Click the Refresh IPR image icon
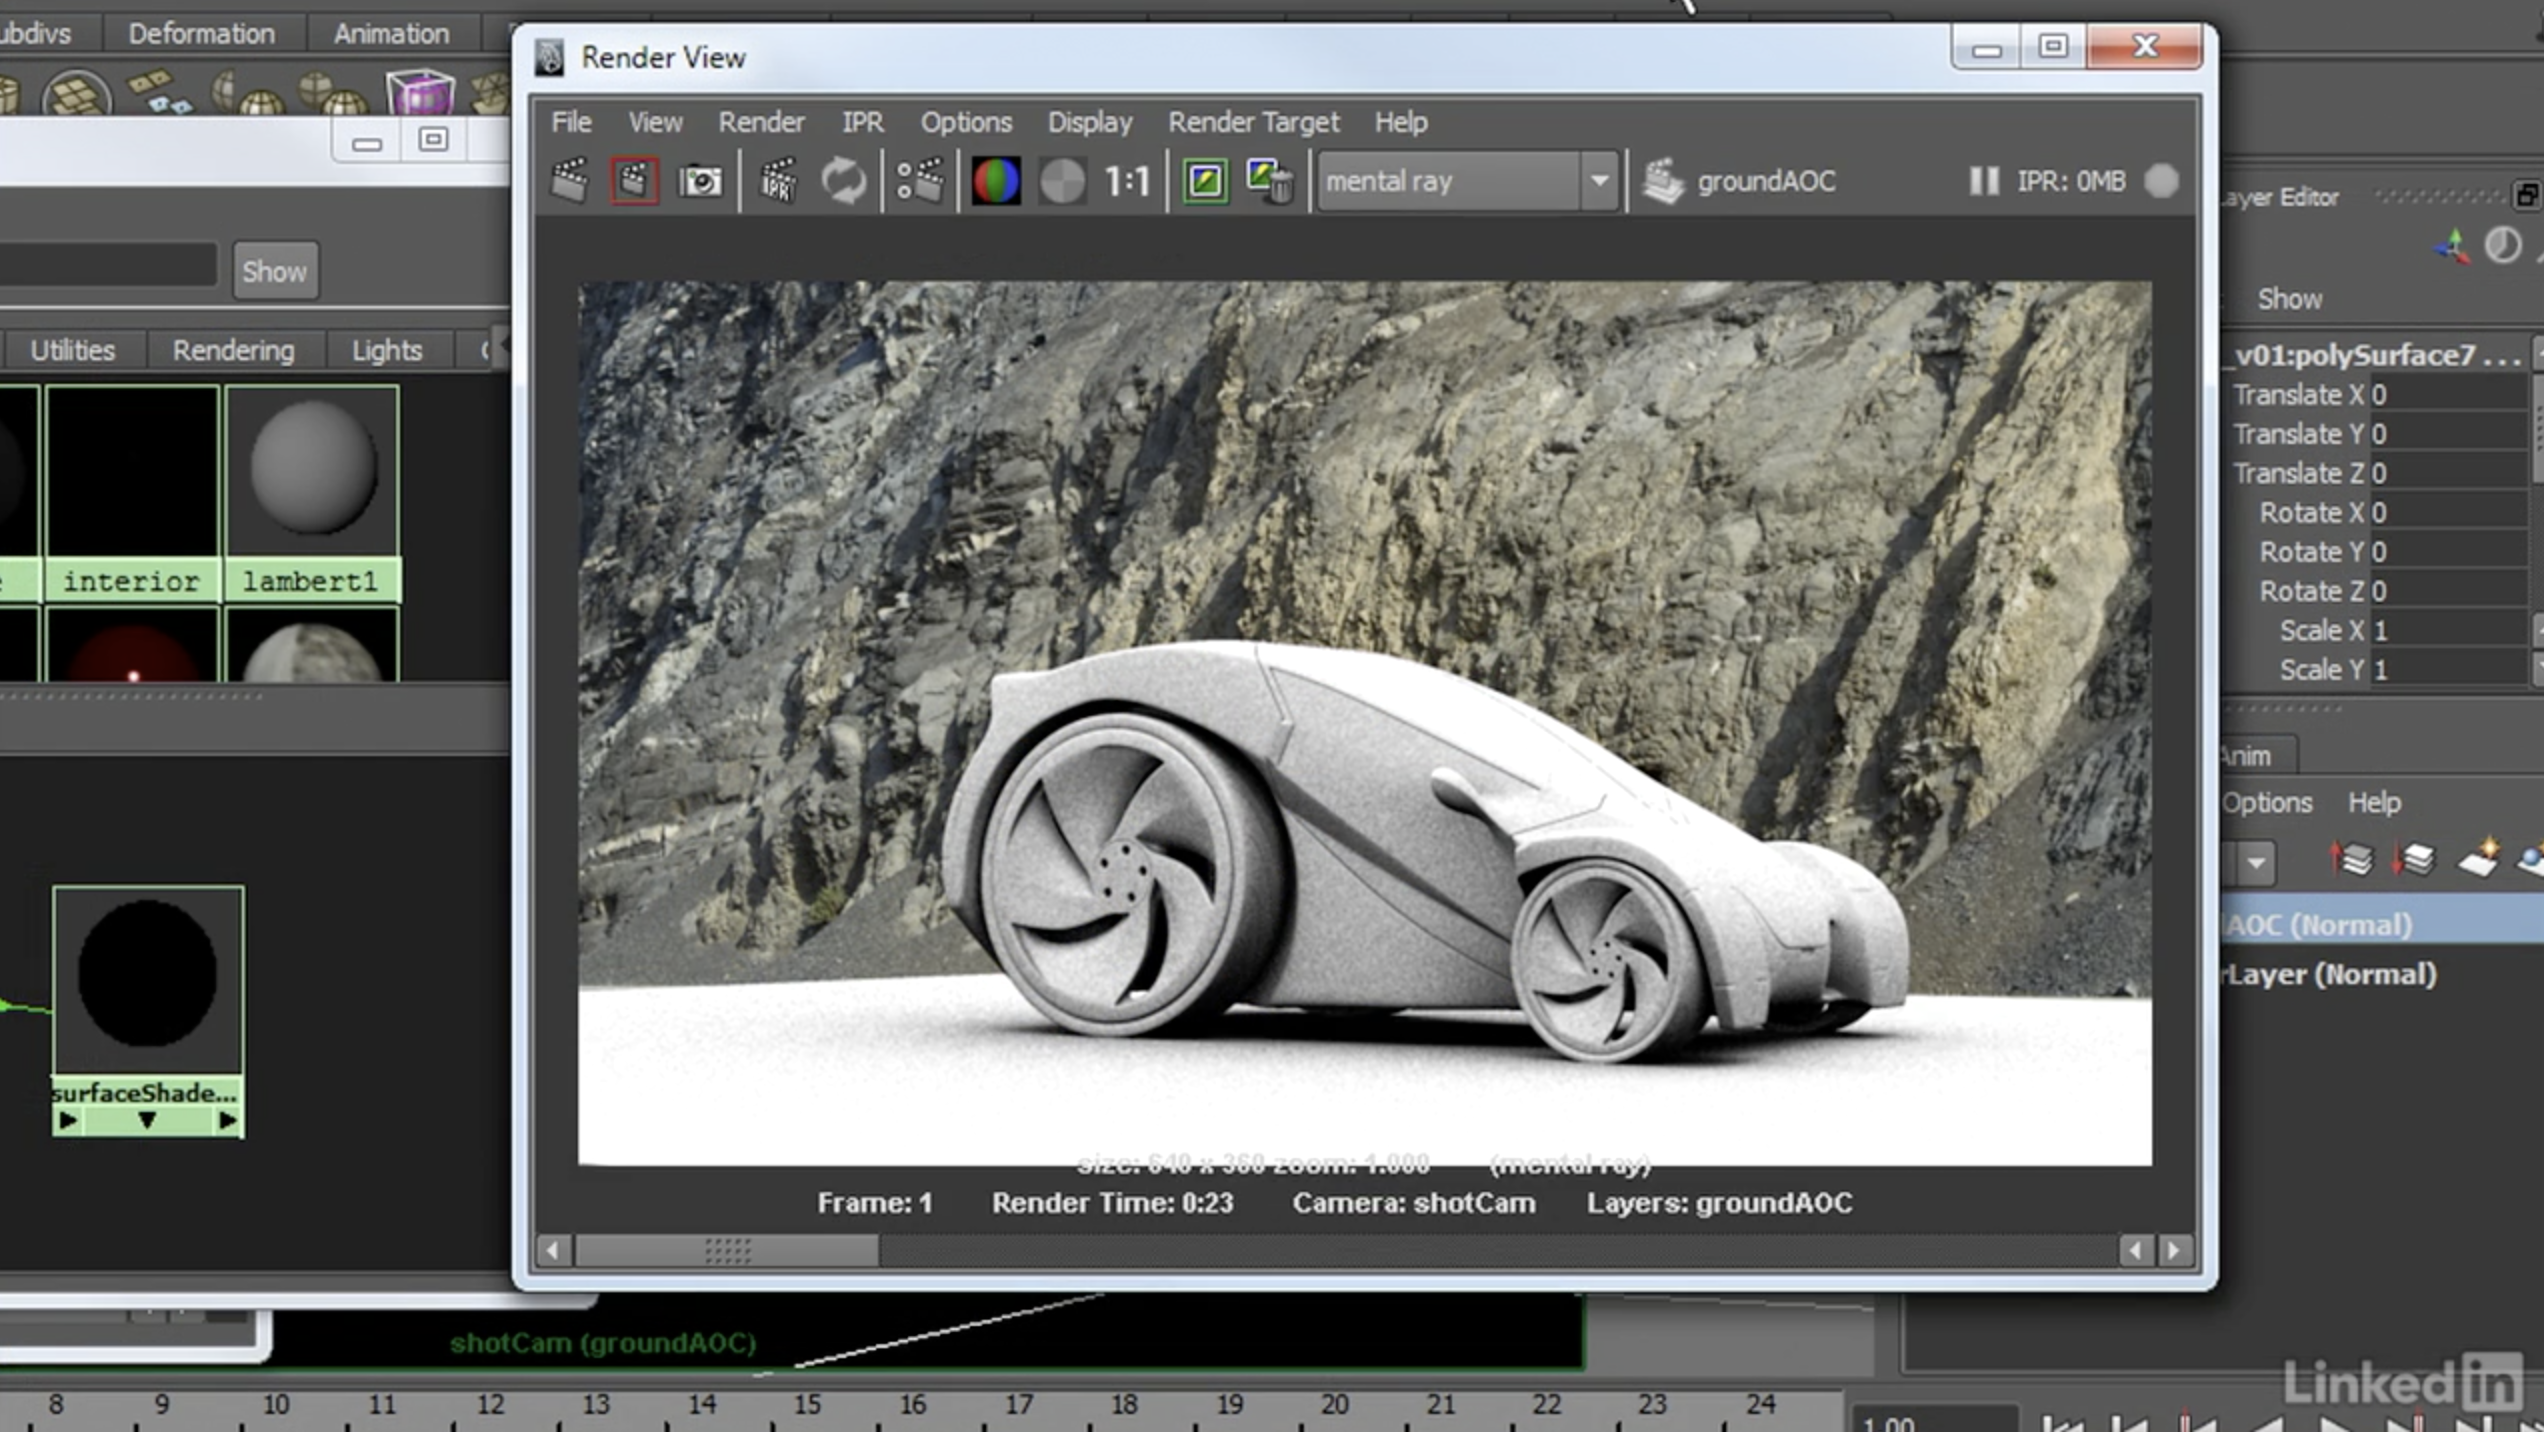2544x1432 pixels. pyautogui.click(x=843, y=181)
